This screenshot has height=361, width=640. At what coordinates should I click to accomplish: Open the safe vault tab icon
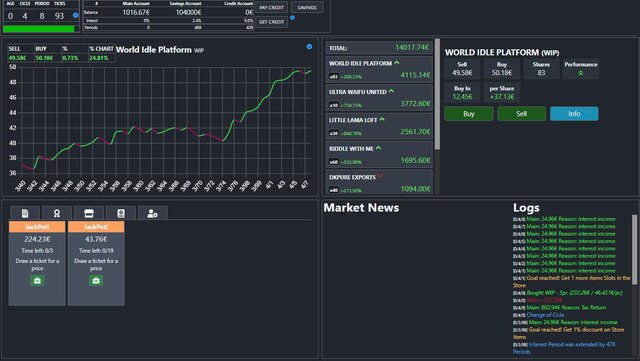tap(120, 213)
